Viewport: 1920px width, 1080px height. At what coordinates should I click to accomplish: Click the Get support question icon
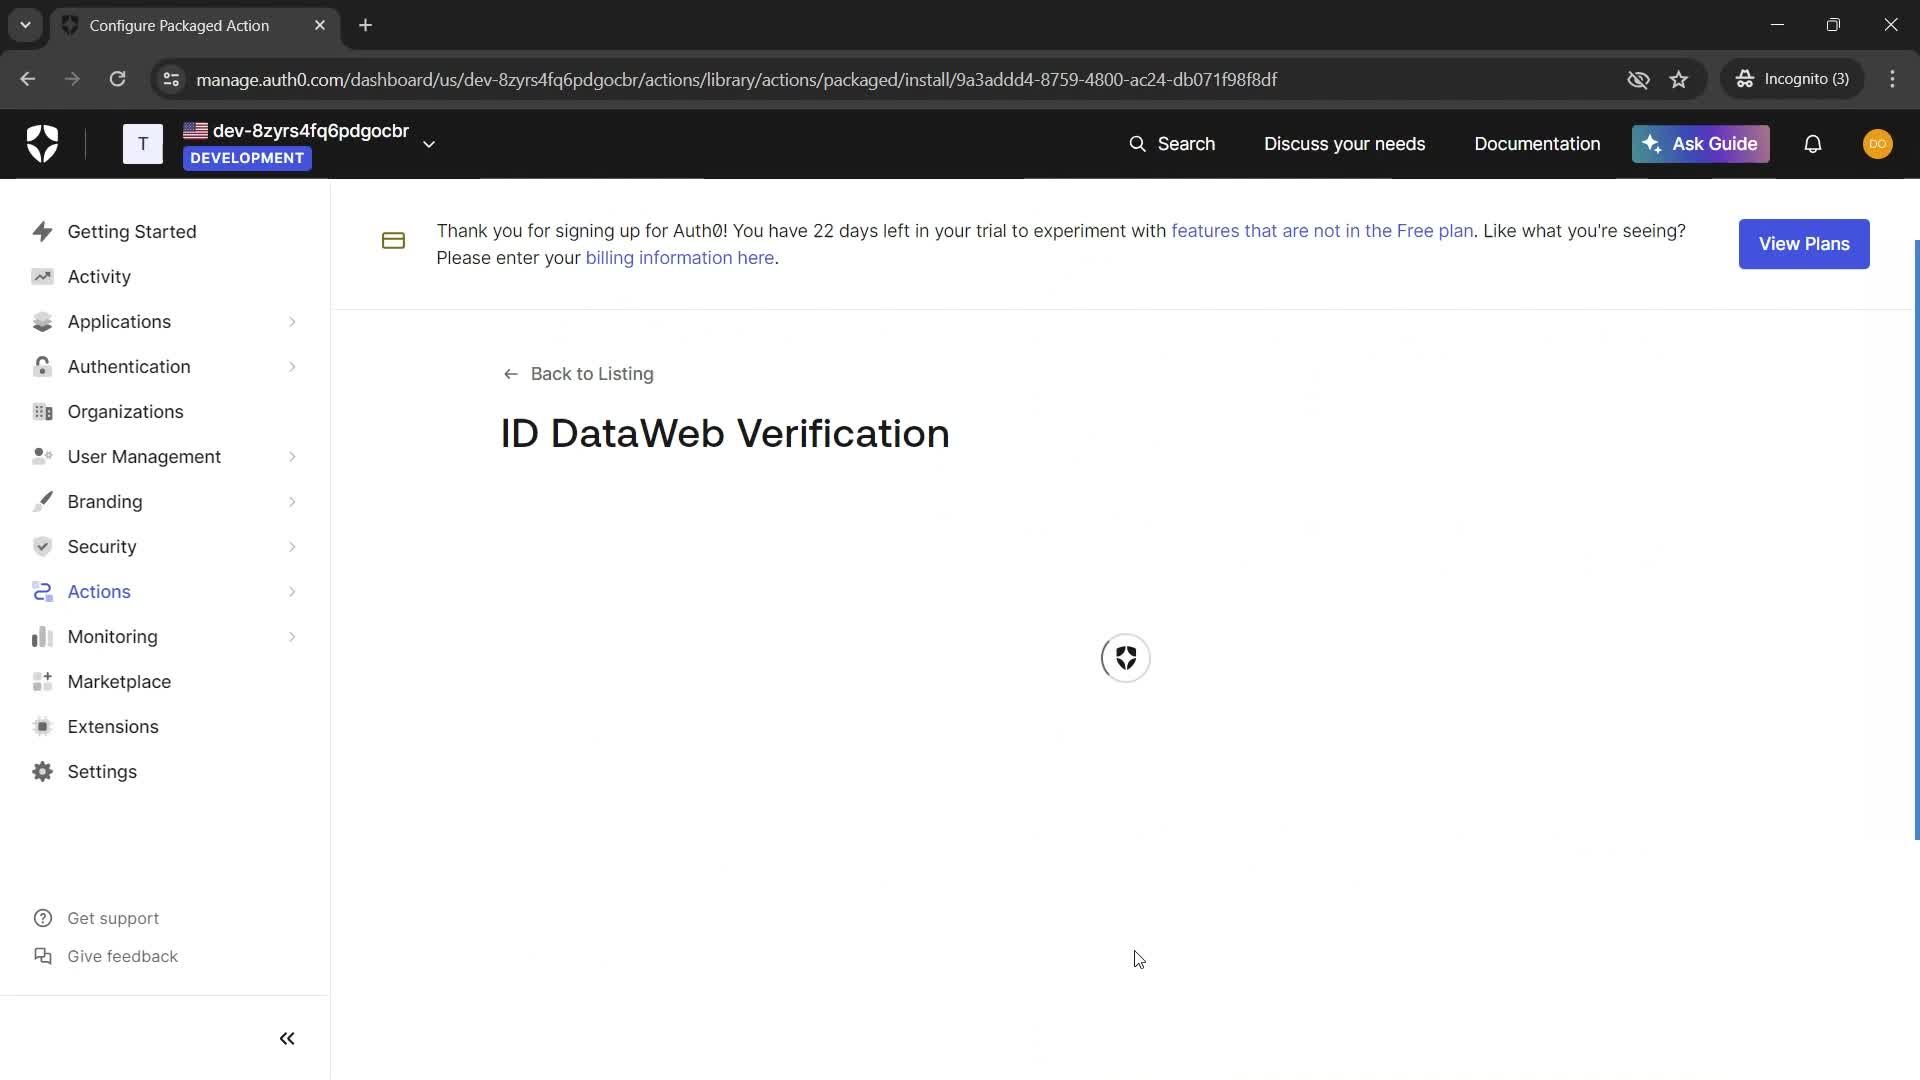click(x=43, y=919)
